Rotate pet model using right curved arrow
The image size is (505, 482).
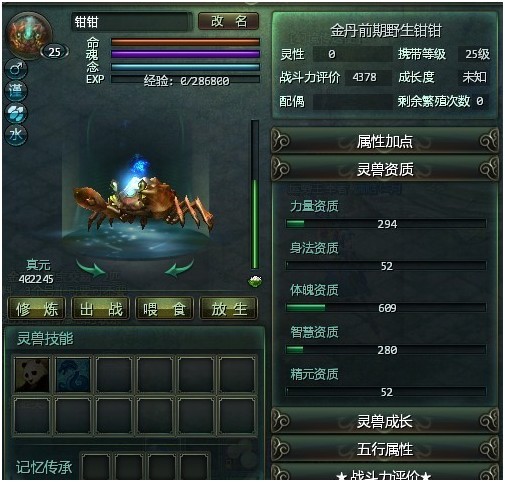click(x=179, y=268)
